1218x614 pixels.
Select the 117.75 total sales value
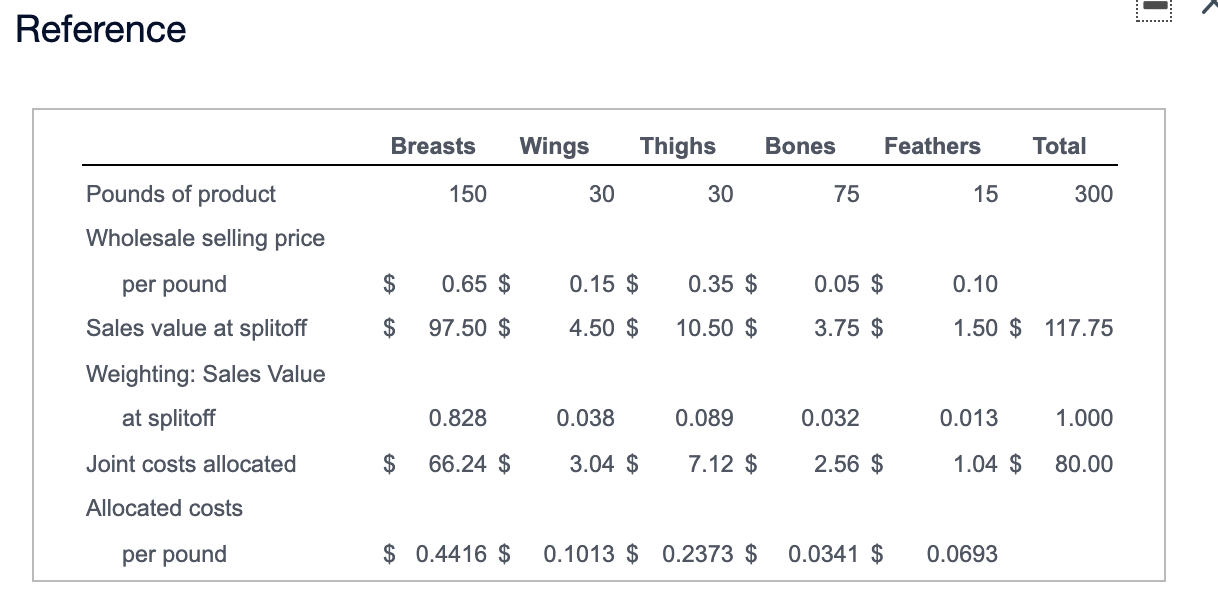coord(1079,328)
